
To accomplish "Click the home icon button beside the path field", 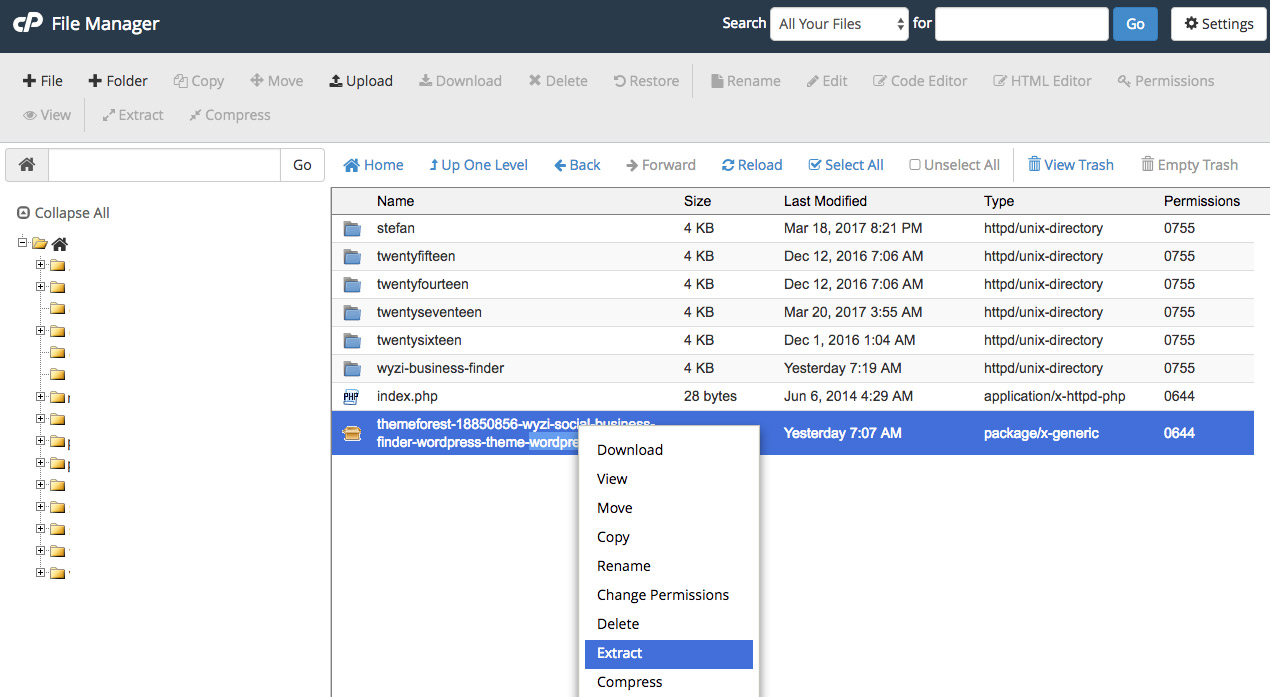I will [27, 165].
